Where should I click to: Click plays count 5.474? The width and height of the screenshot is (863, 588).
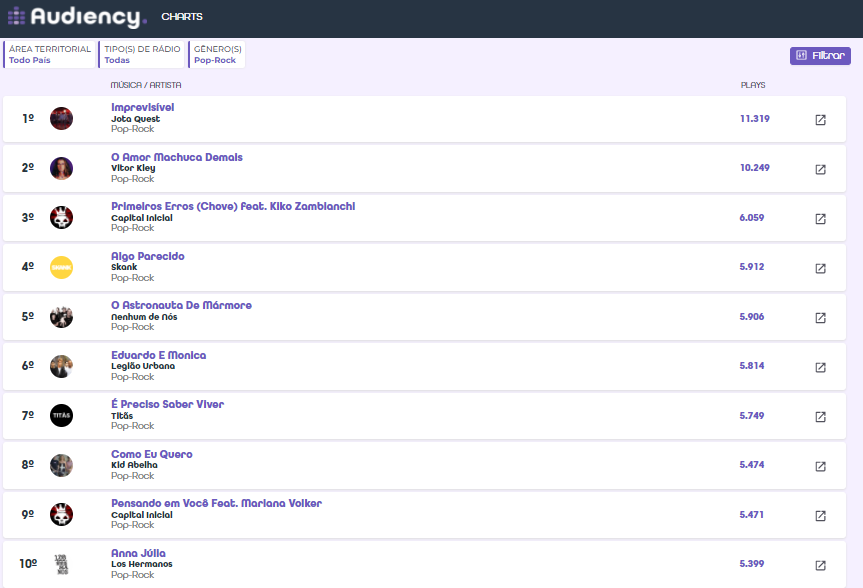tap(752, 465)
